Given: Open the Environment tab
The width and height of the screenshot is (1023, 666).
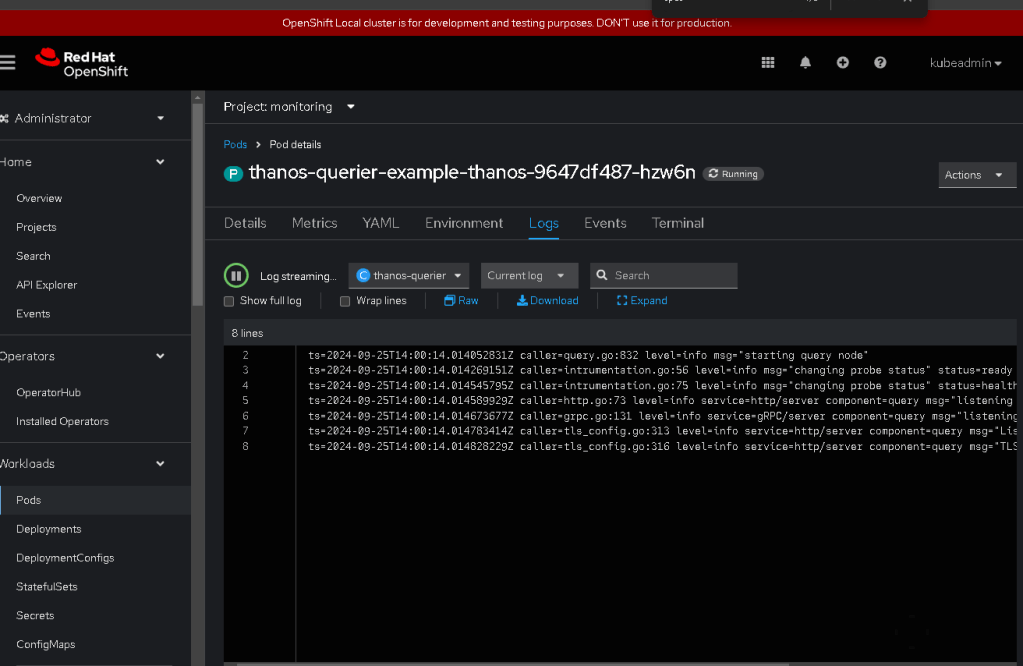Looking at the screenshot, I should click(x=464, y=223).
